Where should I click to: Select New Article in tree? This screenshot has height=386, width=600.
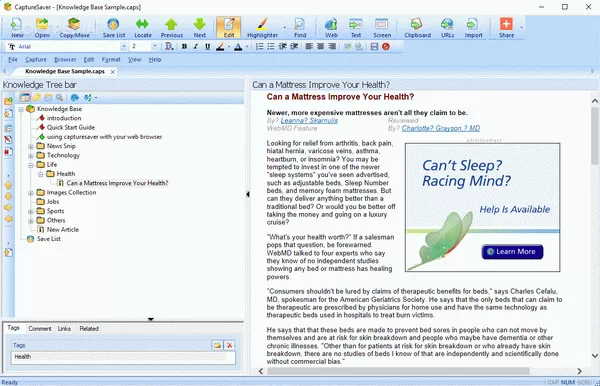click(x=62, y=230)
